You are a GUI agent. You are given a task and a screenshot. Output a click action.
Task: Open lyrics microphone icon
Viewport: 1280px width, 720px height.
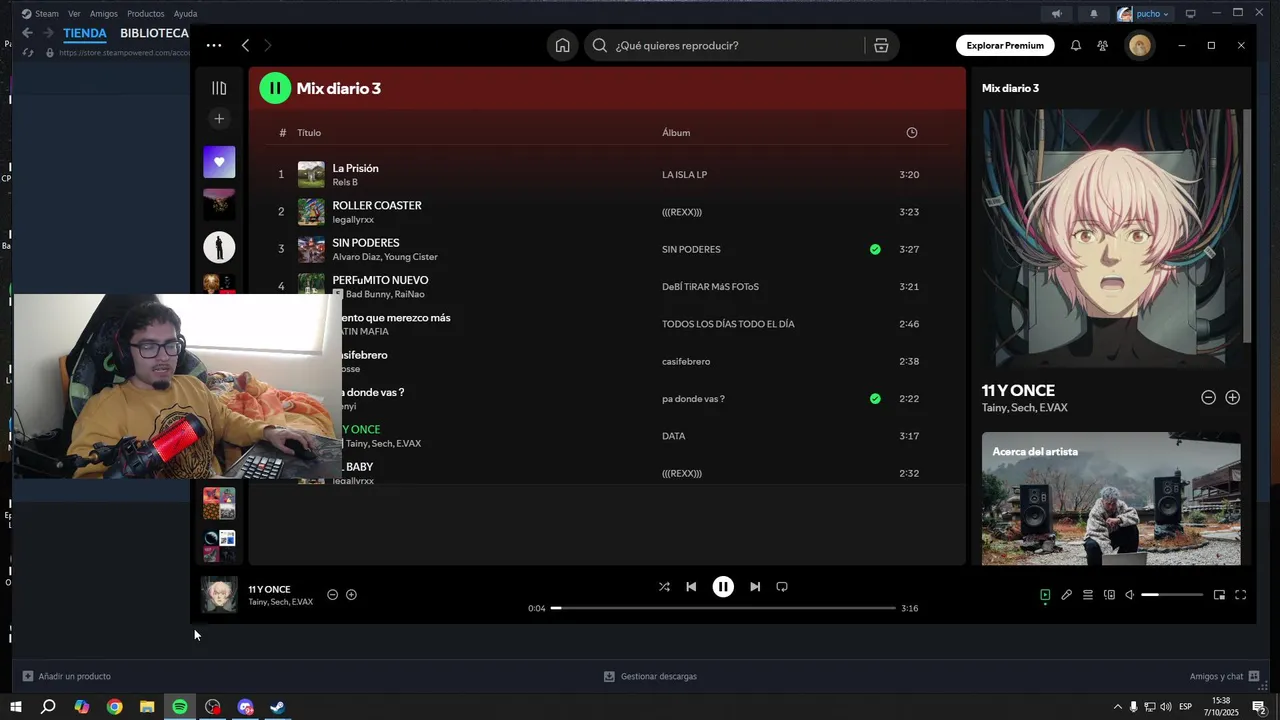[x=1066, y=595]
